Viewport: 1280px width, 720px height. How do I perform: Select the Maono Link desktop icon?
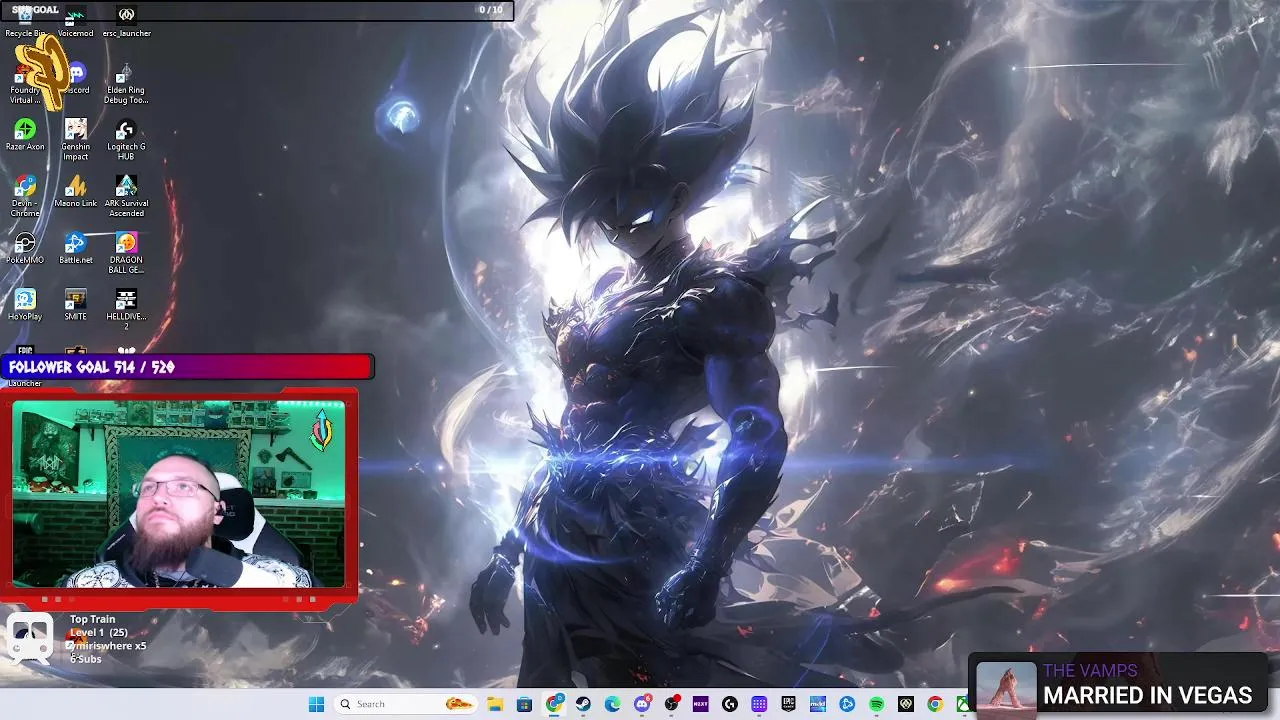[75, 193]
